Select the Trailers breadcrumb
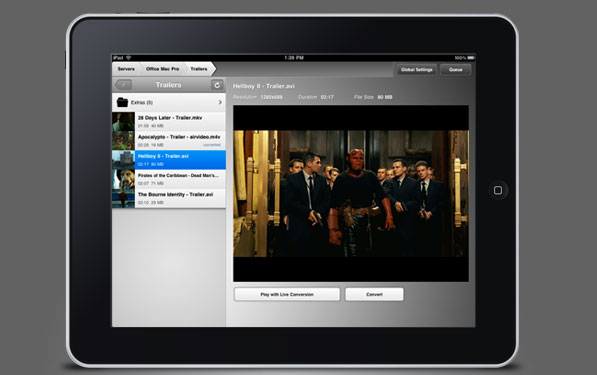 pos(199,69)
